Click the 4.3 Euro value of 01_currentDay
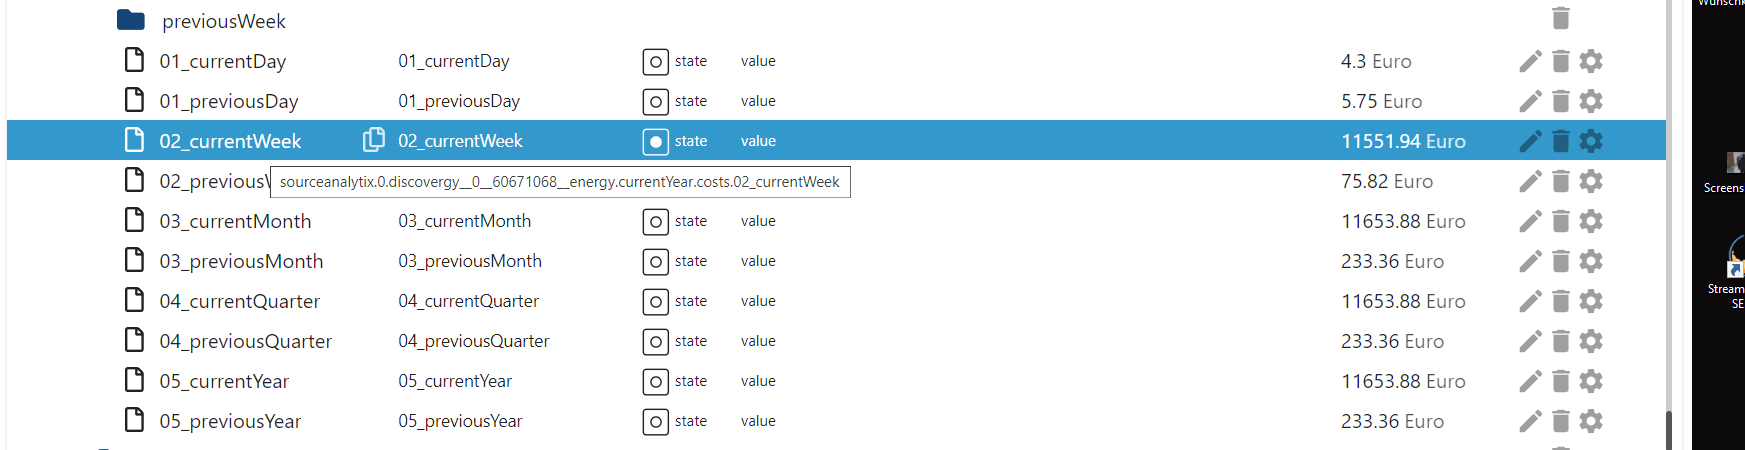 (1376, 61)
